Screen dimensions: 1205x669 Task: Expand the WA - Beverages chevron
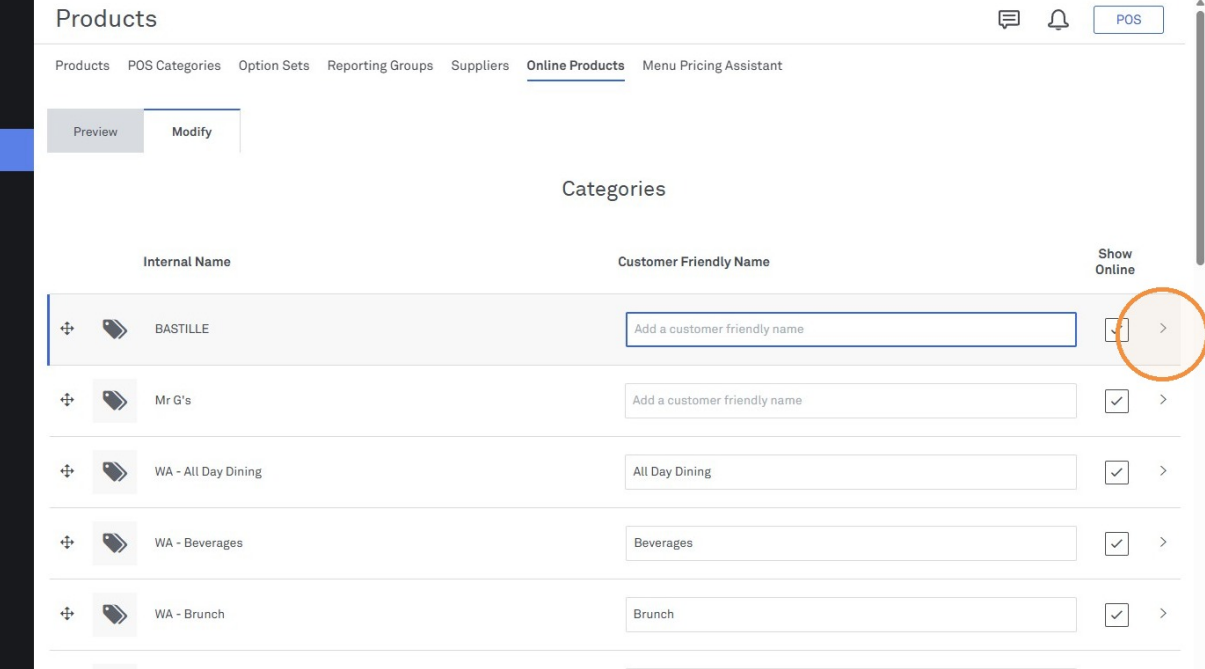[x=1163, y=542]
